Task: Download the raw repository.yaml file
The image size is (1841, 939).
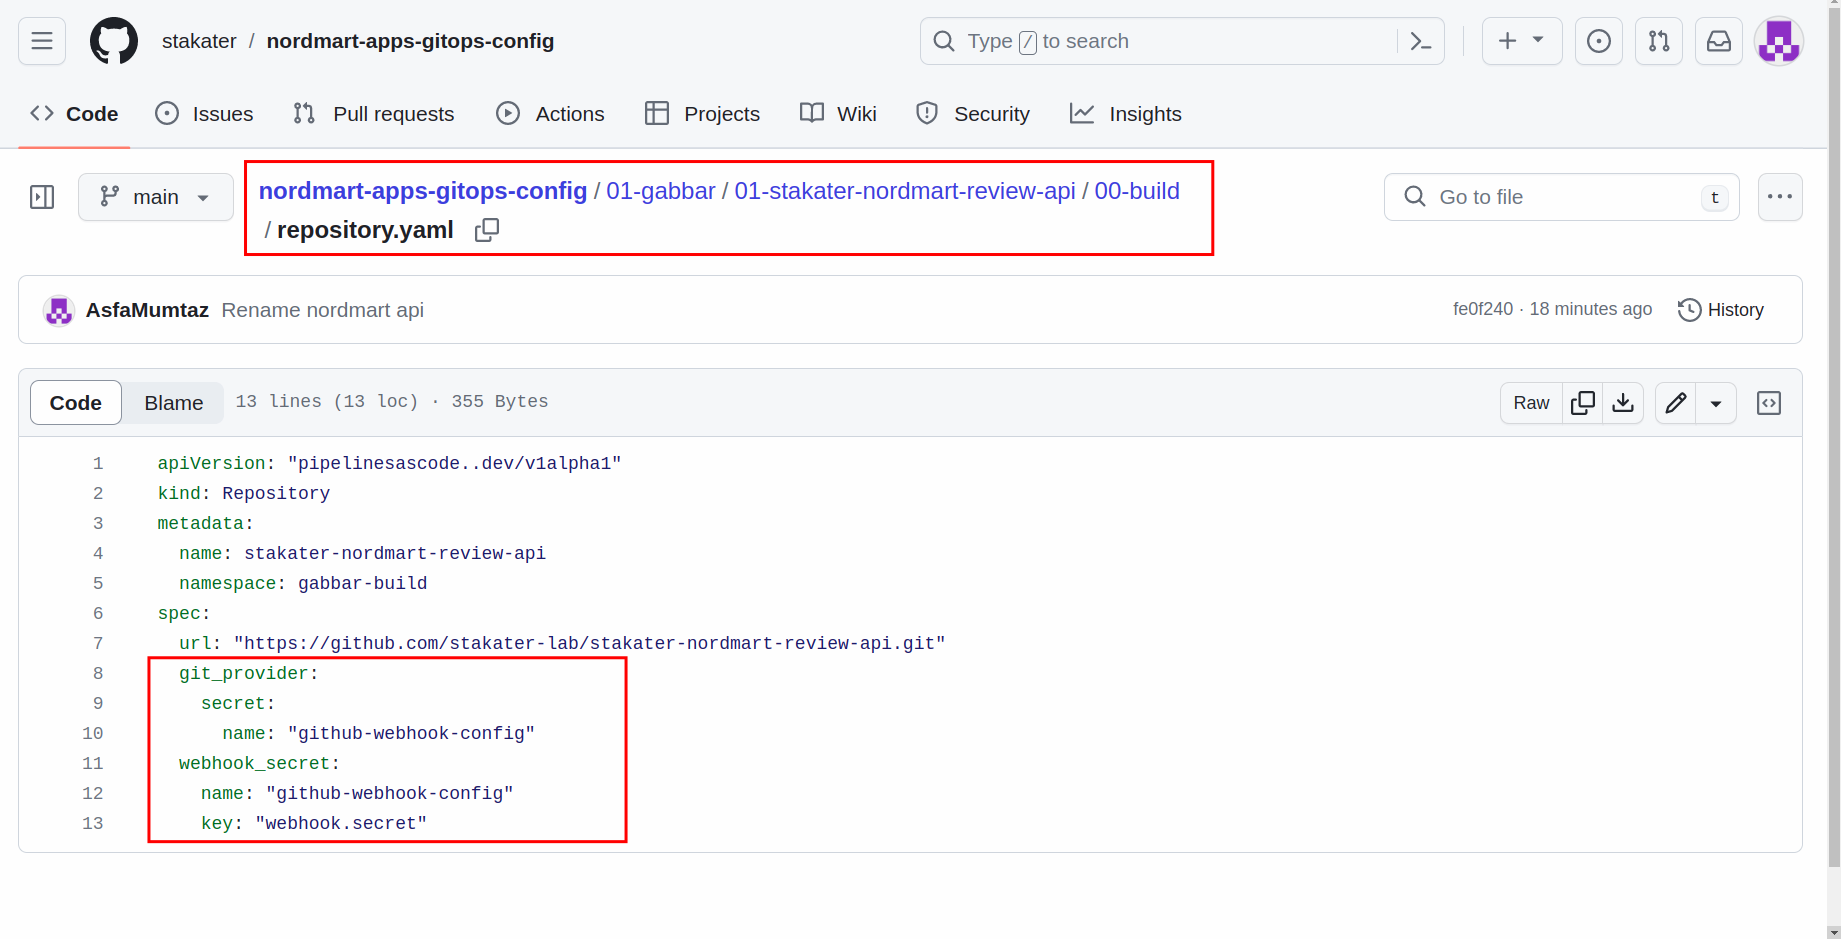Action: [1623, 403]
